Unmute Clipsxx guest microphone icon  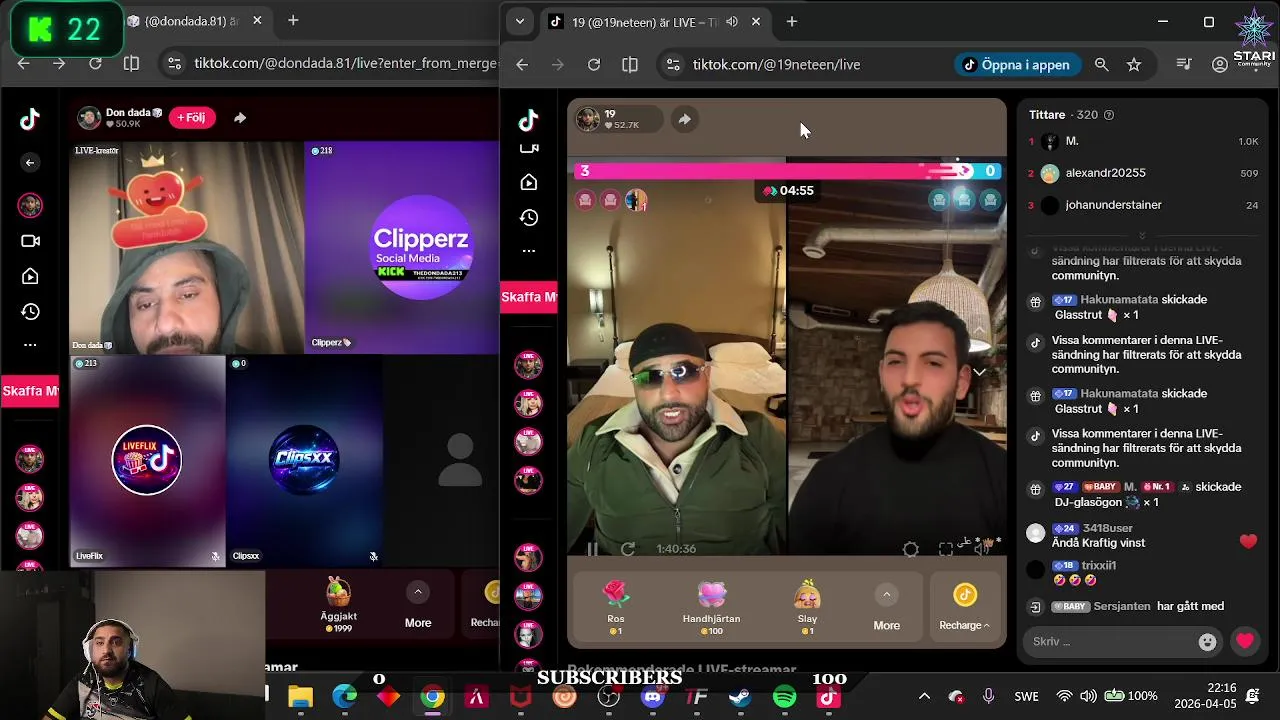tap(373, 556)
